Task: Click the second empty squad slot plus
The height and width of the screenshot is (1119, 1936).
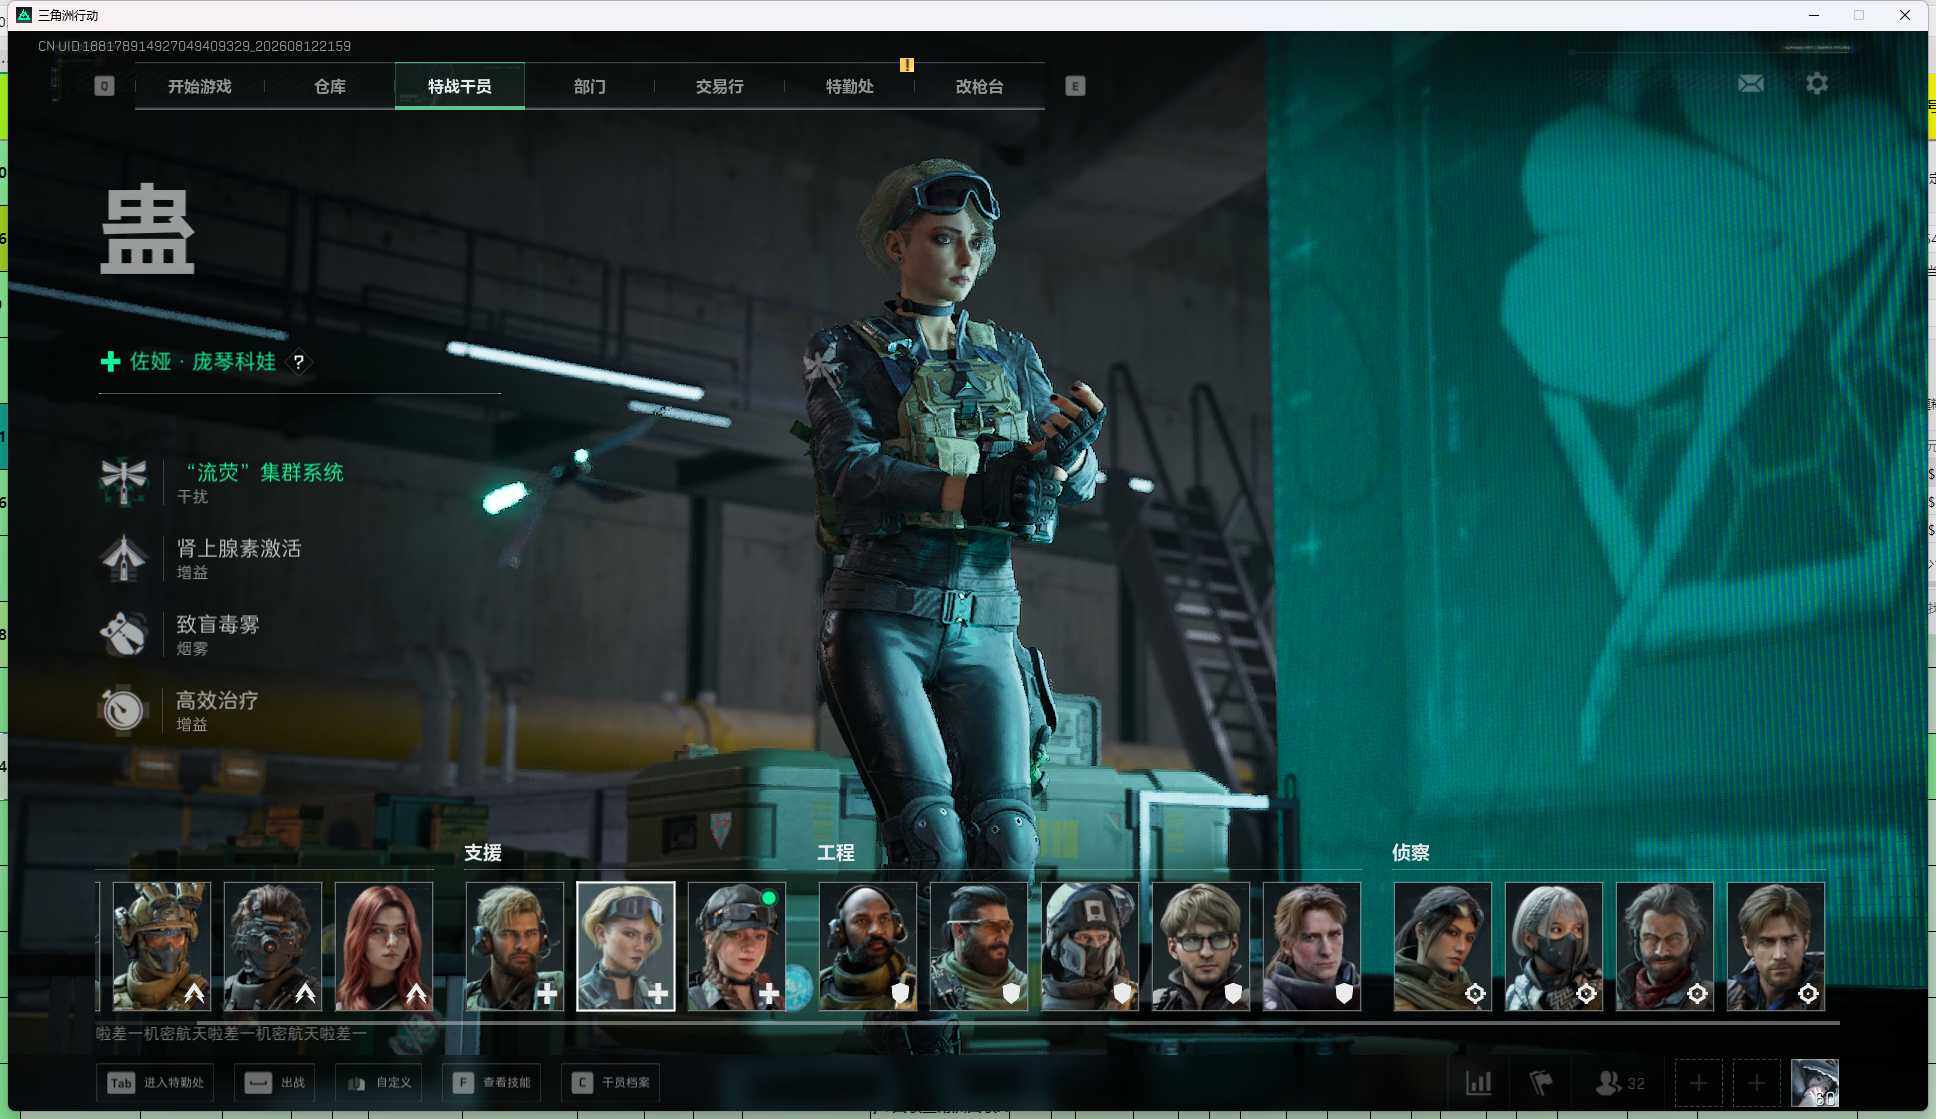Action: [x=1756, y=1082]
